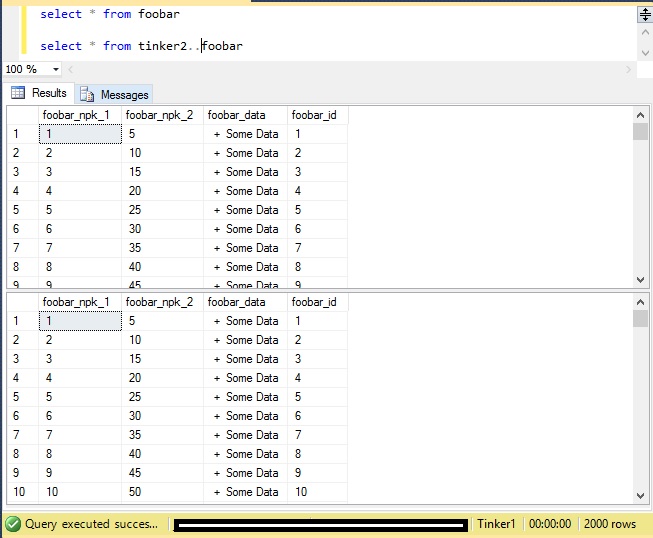The width and height of the screenshot is (653, 538).
Task: Click the 'select * from foobar' query line
Action: 110,14
